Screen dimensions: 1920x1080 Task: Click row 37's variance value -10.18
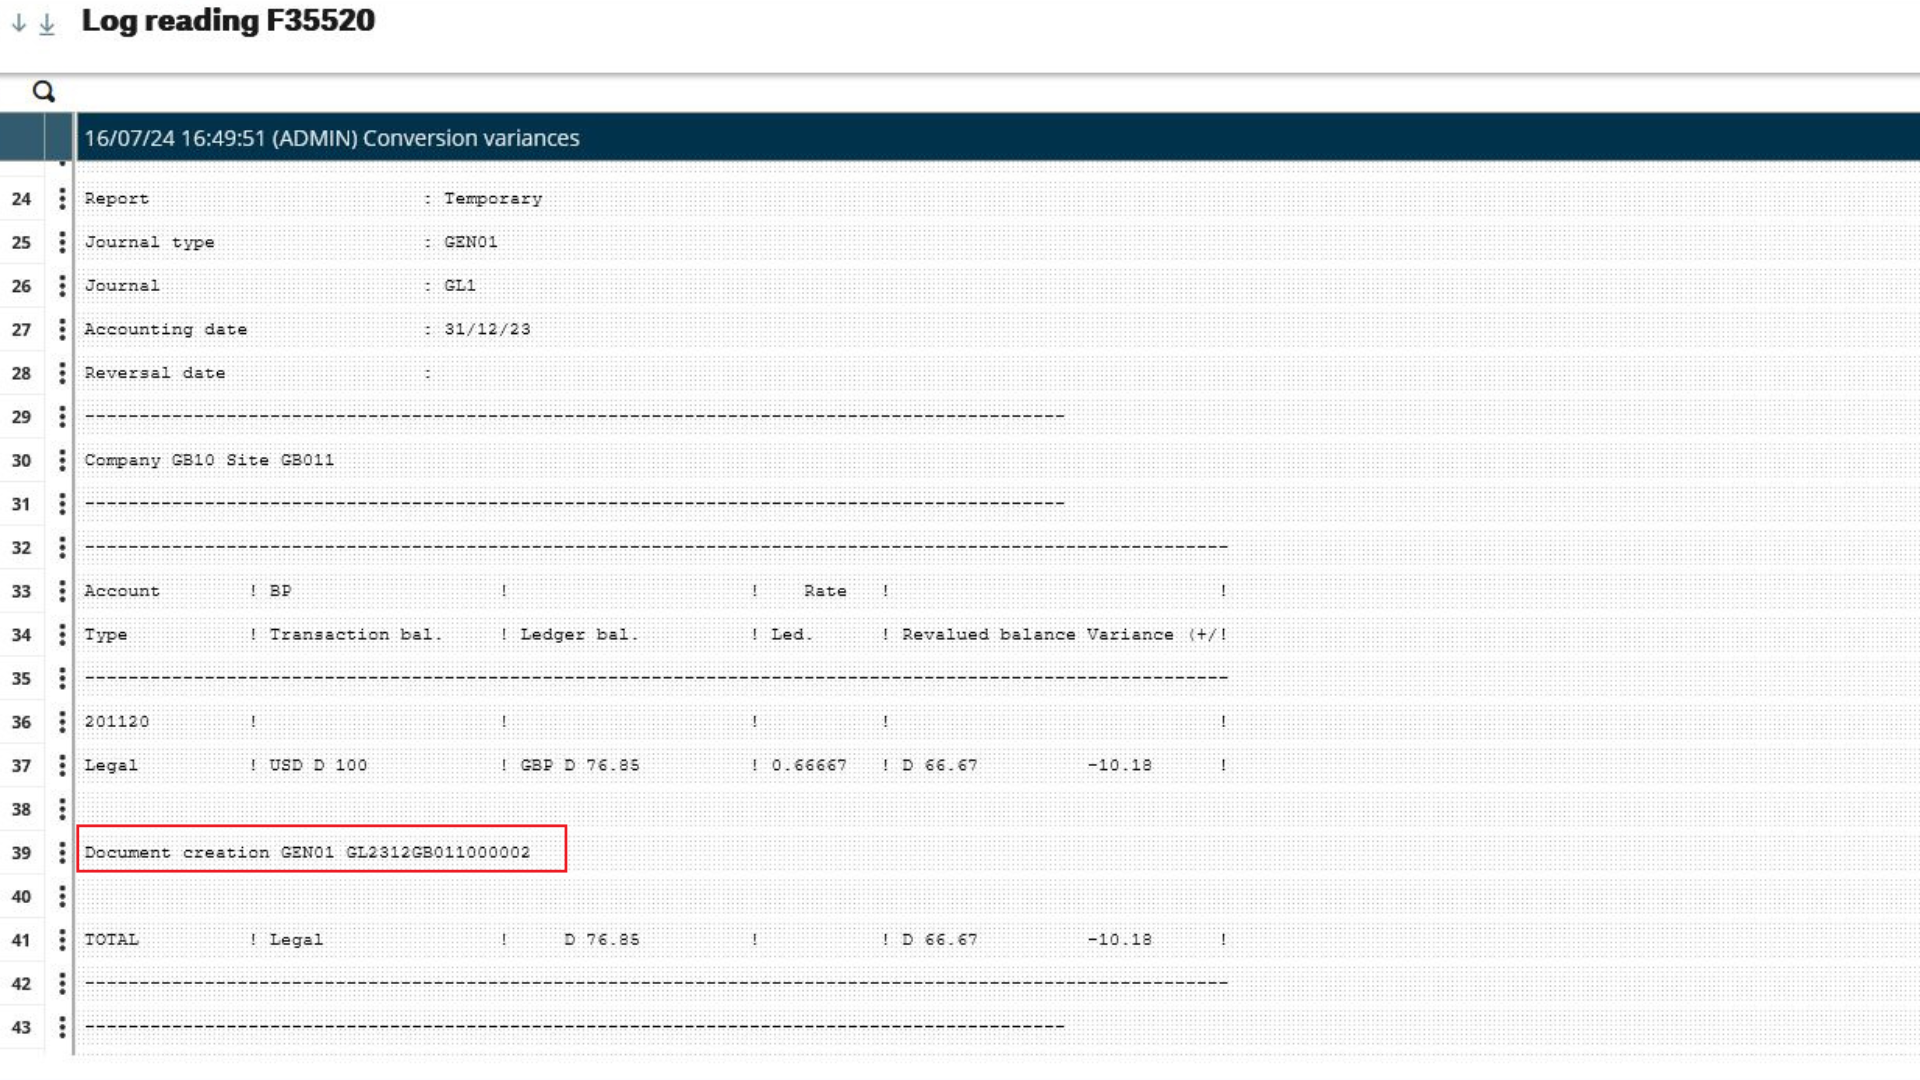1119,765
